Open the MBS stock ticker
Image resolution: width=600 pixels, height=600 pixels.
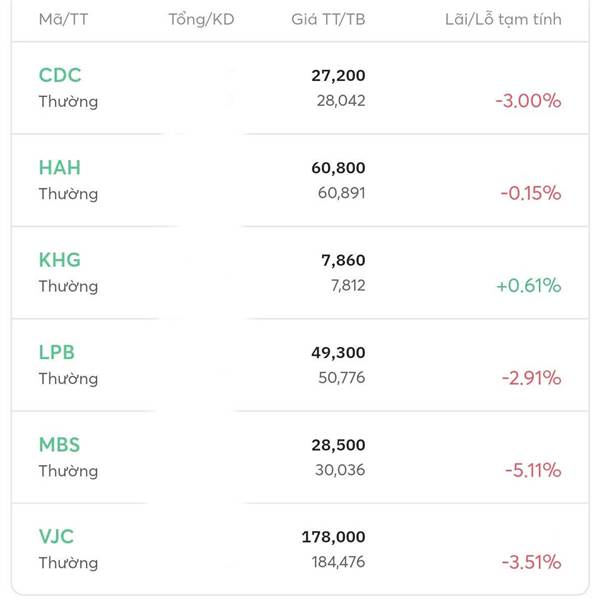[59, 444]
